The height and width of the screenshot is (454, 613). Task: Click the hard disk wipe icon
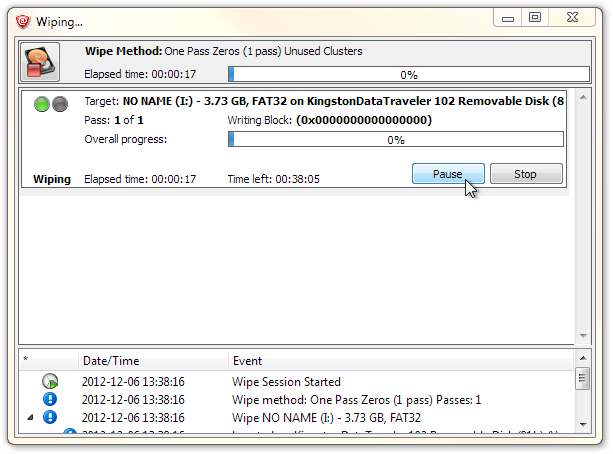pos(40,63)
